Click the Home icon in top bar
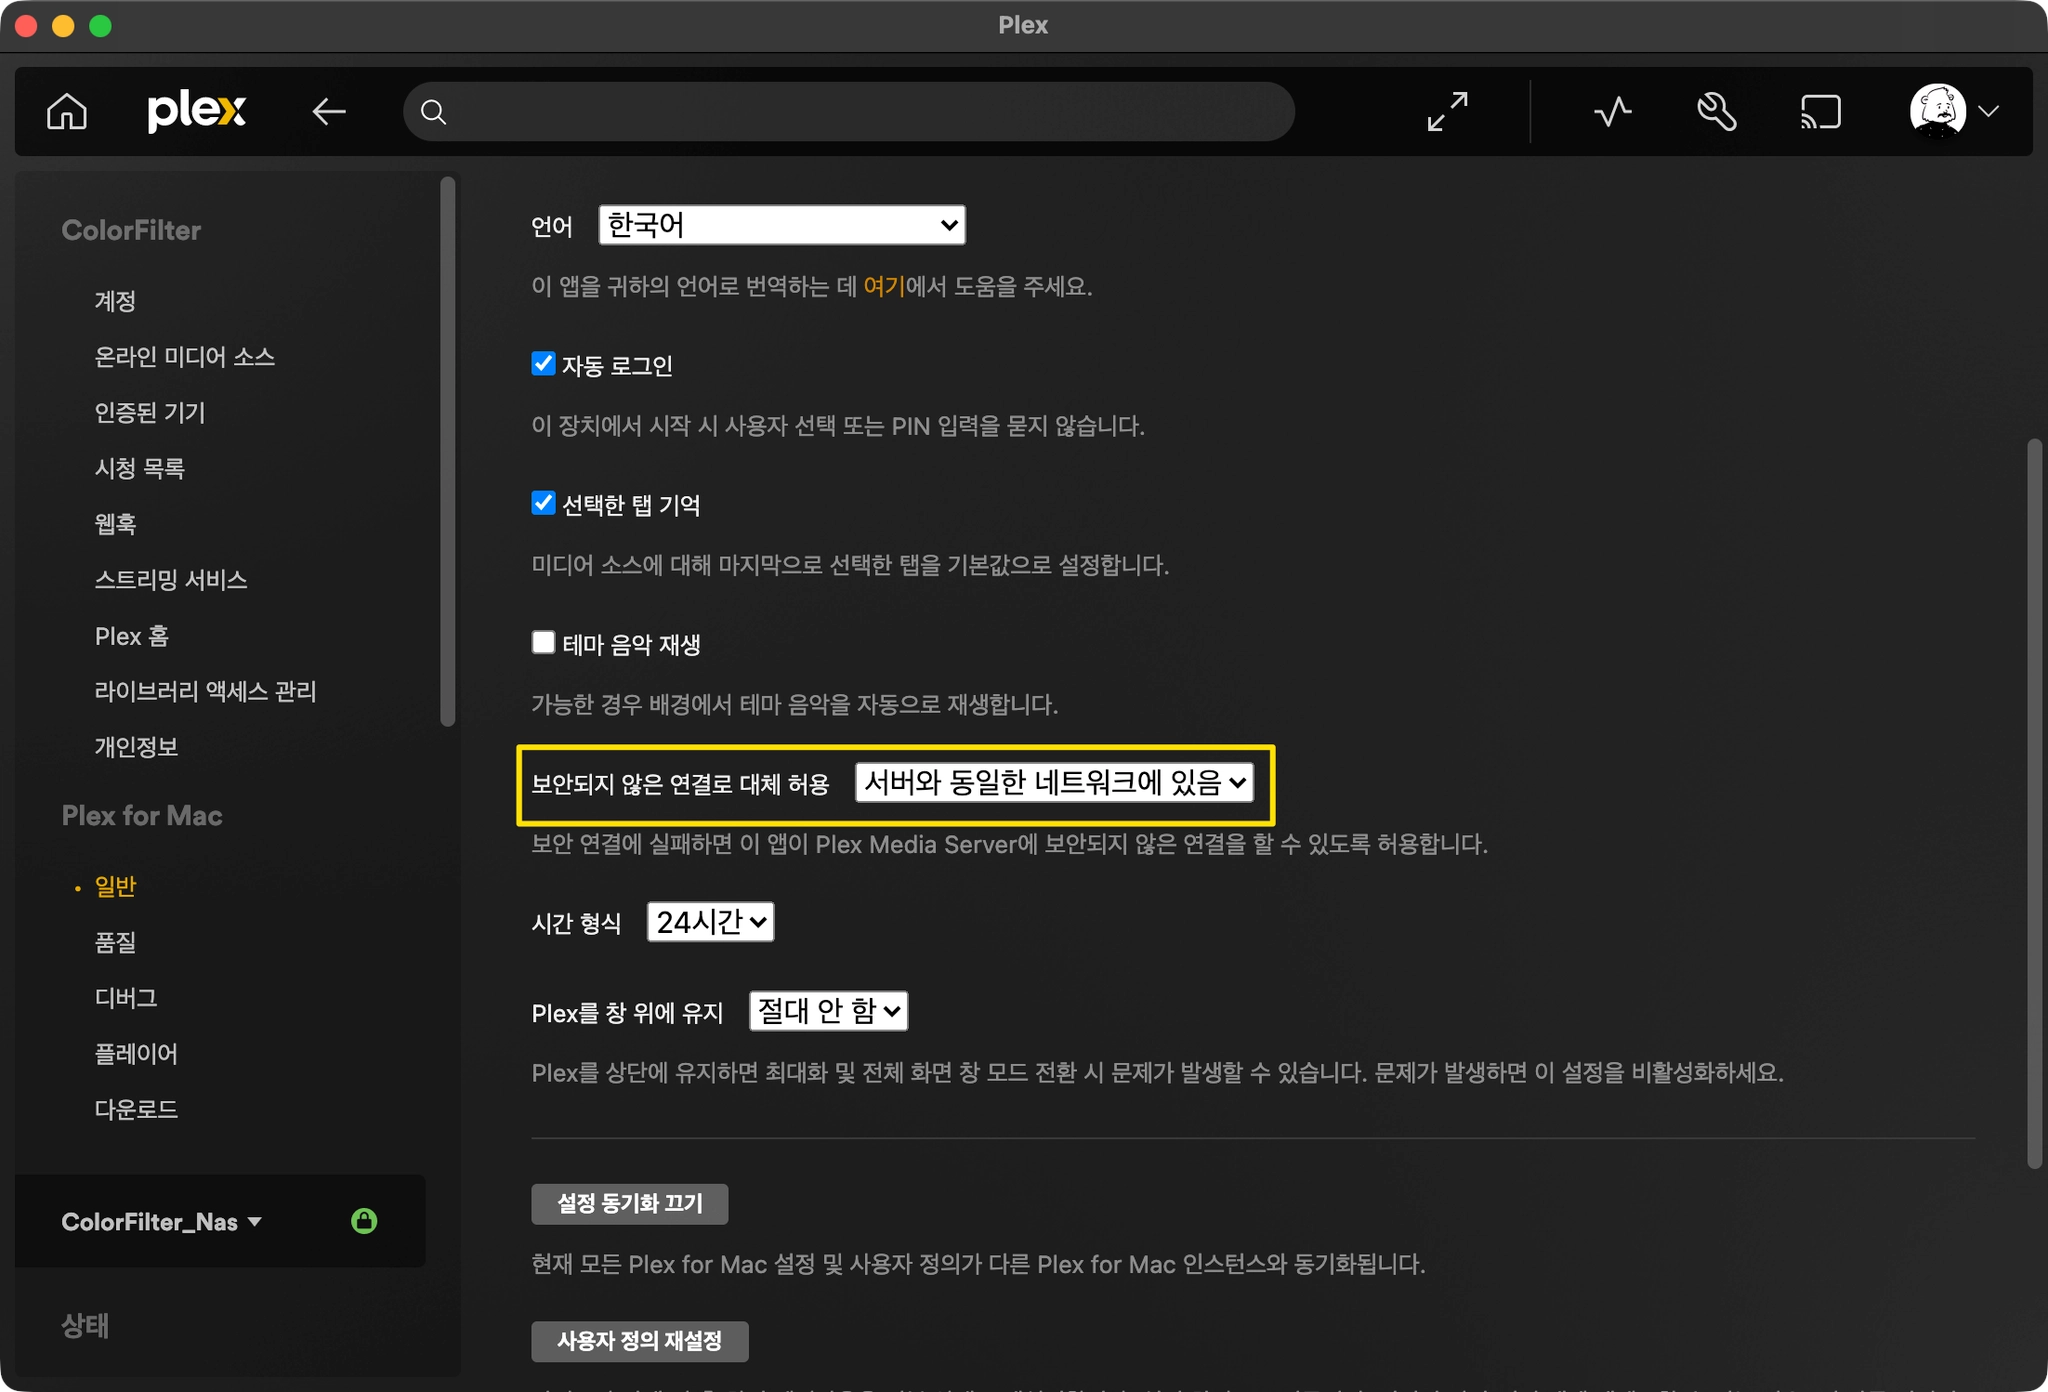Screen dimensions: 2048x1392 pyautogui.click(x=67, y=111)
